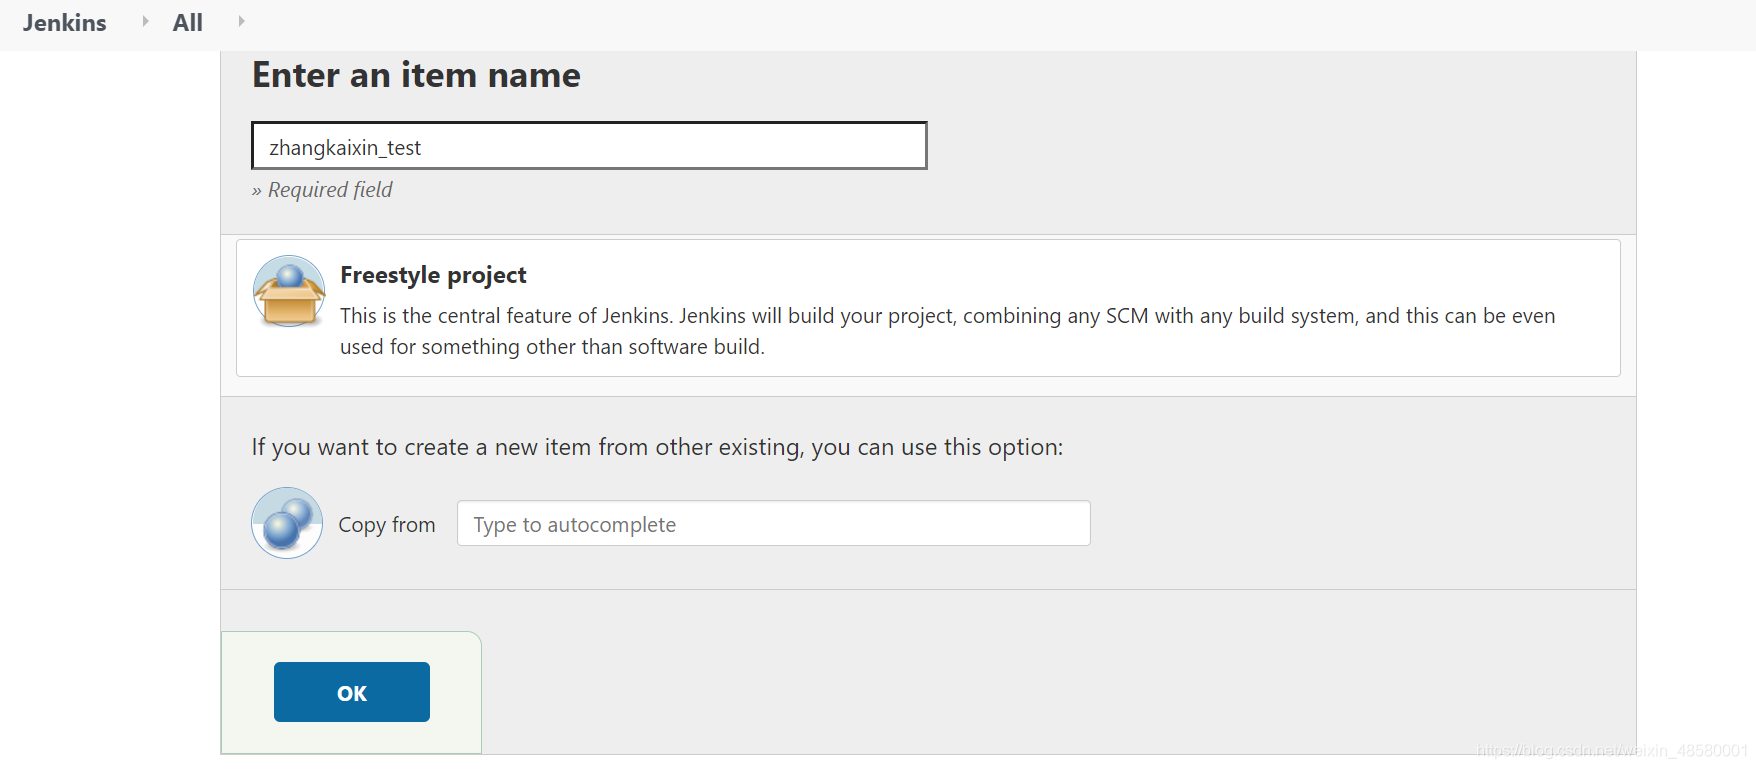The image size is (1756, 769).
Task: Click the Copy from label
Action: point(387,525)
